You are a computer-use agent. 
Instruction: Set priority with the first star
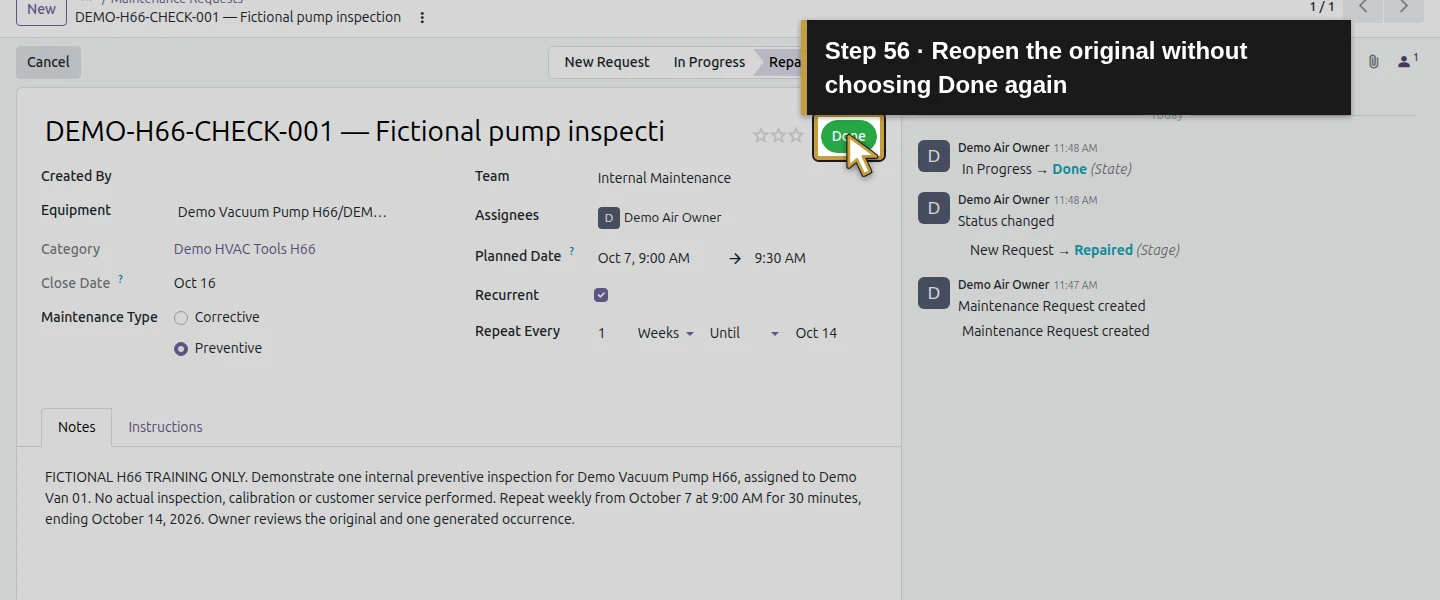pyautogui.click(x=761, y=135)
